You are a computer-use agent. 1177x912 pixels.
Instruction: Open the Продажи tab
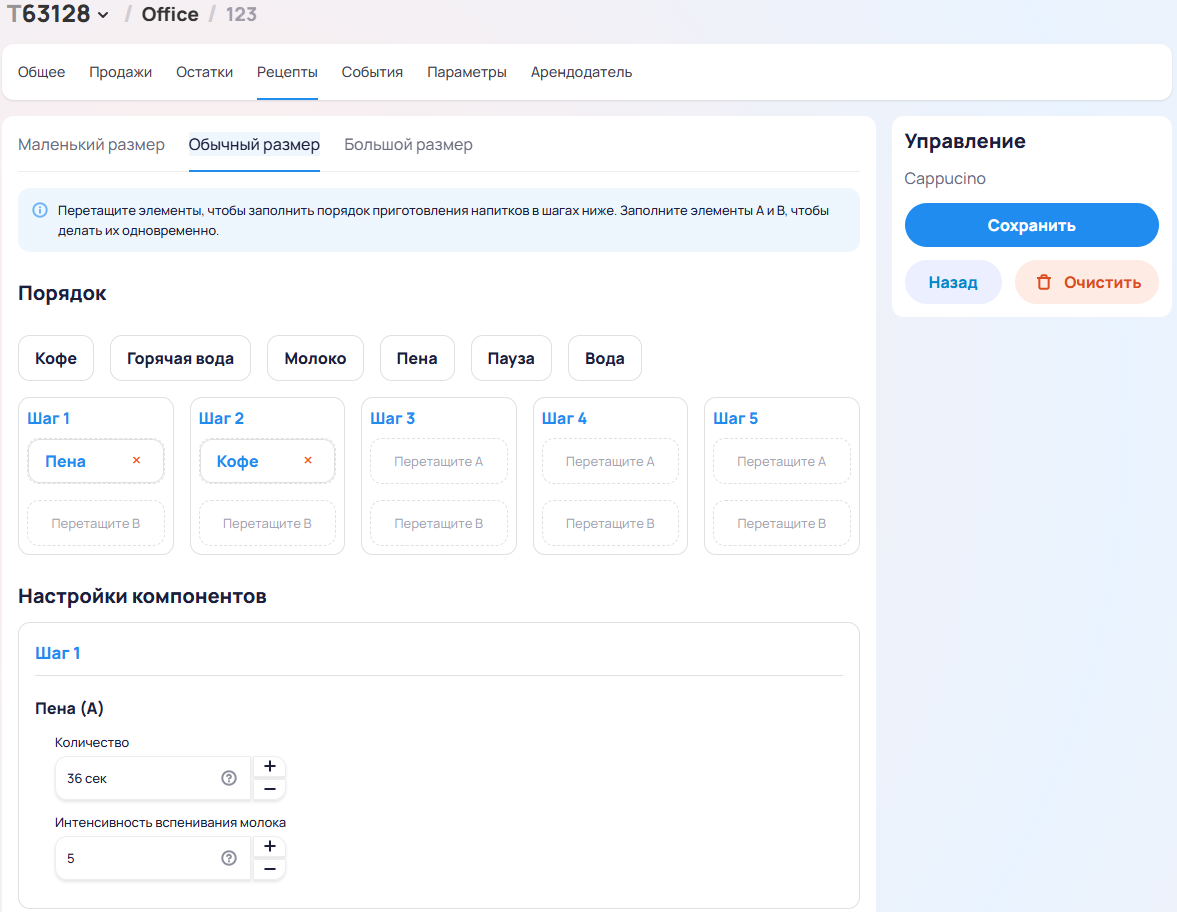point(120,72)
